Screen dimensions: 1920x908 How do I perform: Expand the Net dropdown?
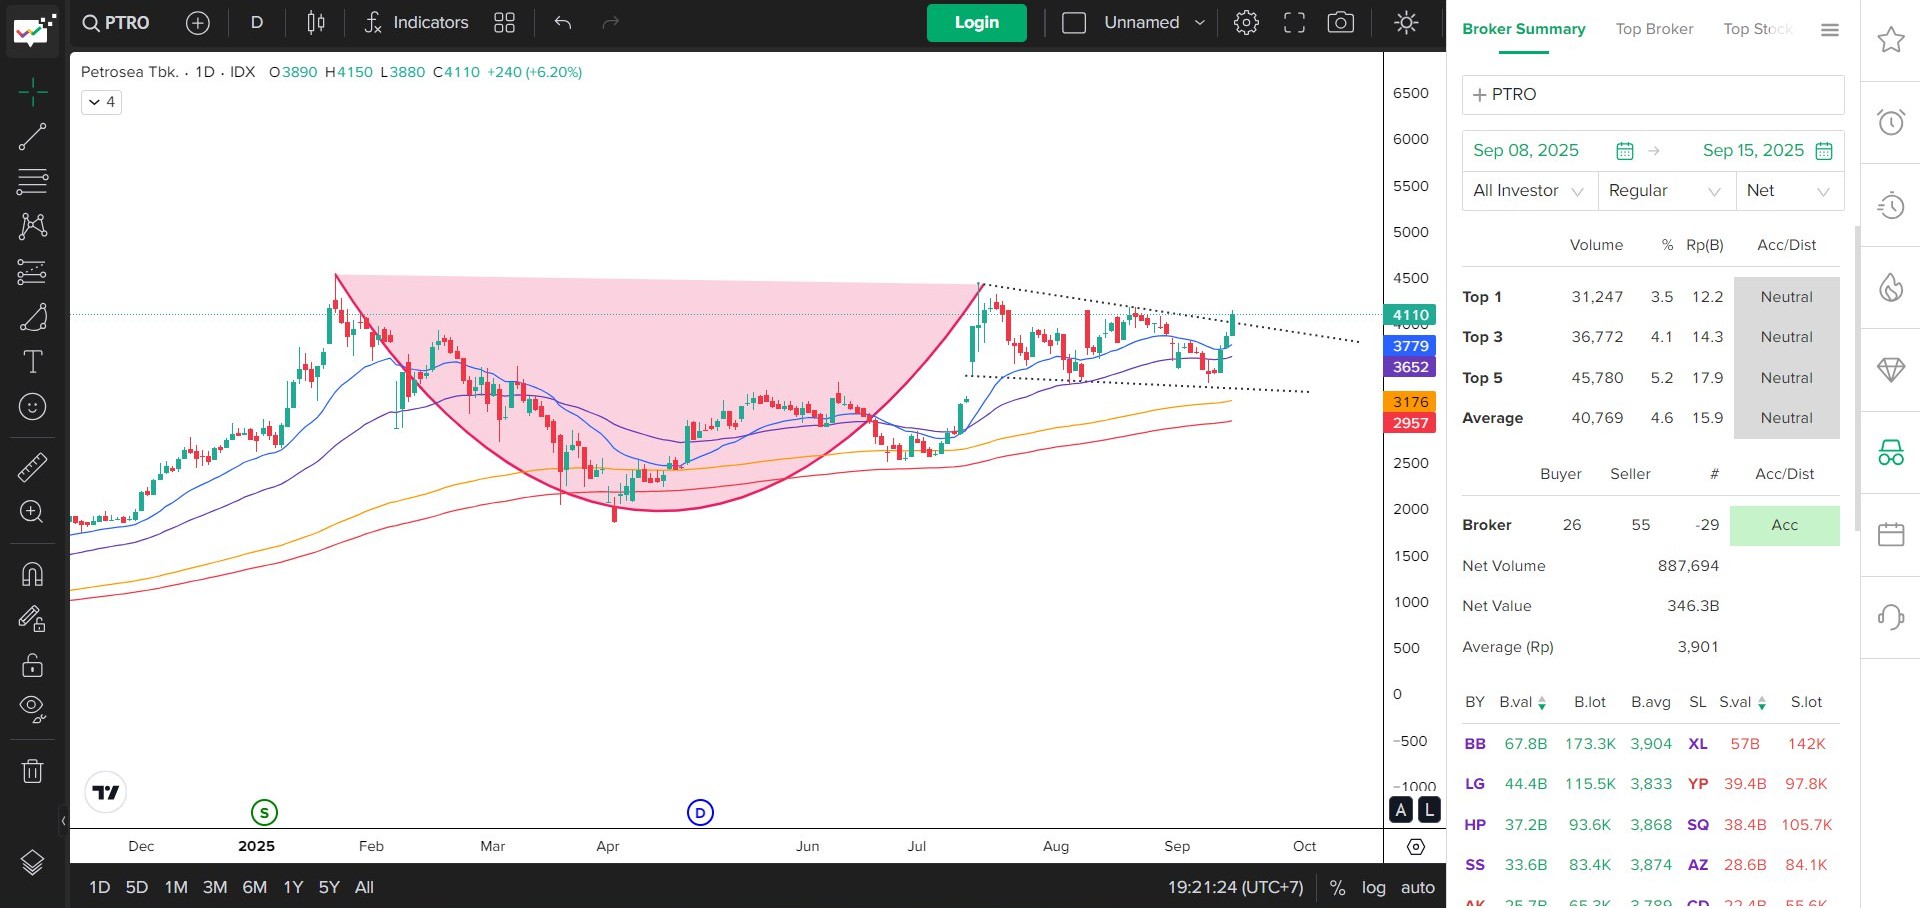1790,191
